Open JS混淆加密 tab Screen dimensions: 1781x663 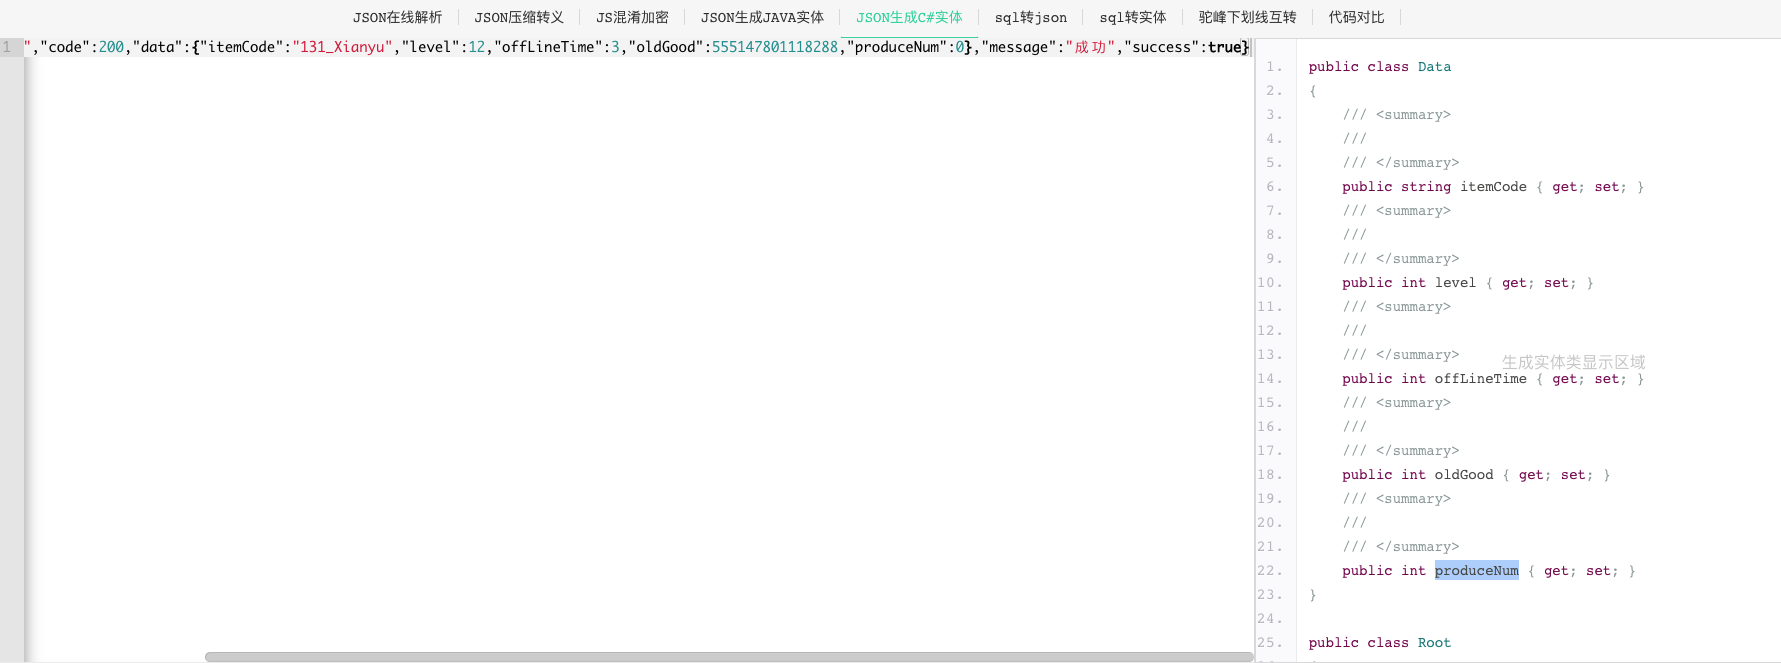tap(632, 17)
